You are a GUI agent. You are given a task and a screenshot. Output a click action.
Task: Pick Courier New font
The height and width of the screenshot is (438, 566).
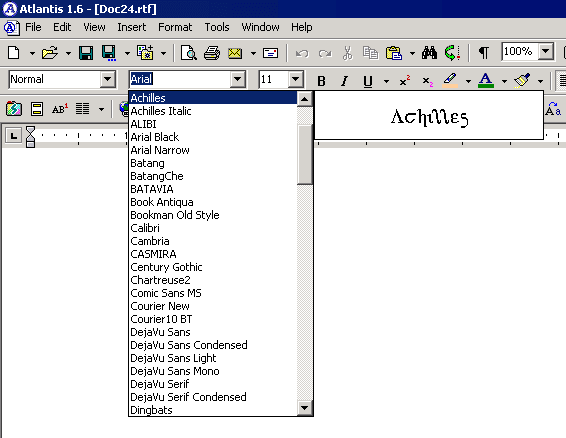(x=213, y=306)
